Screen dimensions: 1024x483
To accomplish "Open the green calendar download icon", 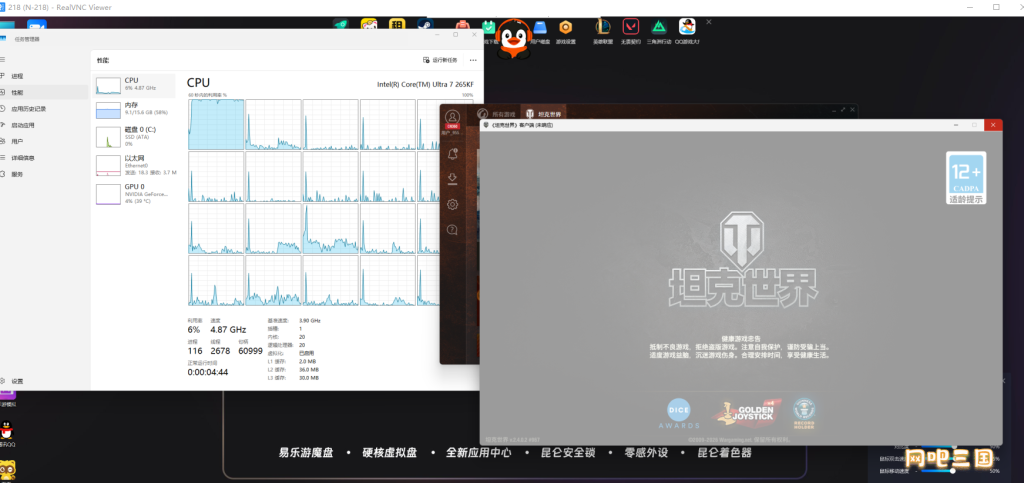I will point(489,27).
